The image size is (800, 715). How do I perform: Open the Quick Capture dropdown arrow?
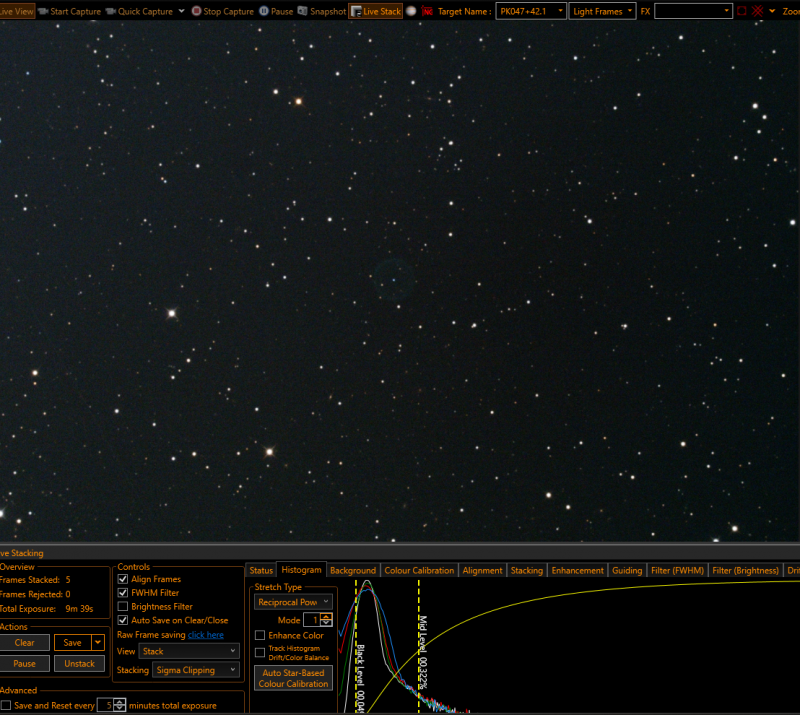181,11
